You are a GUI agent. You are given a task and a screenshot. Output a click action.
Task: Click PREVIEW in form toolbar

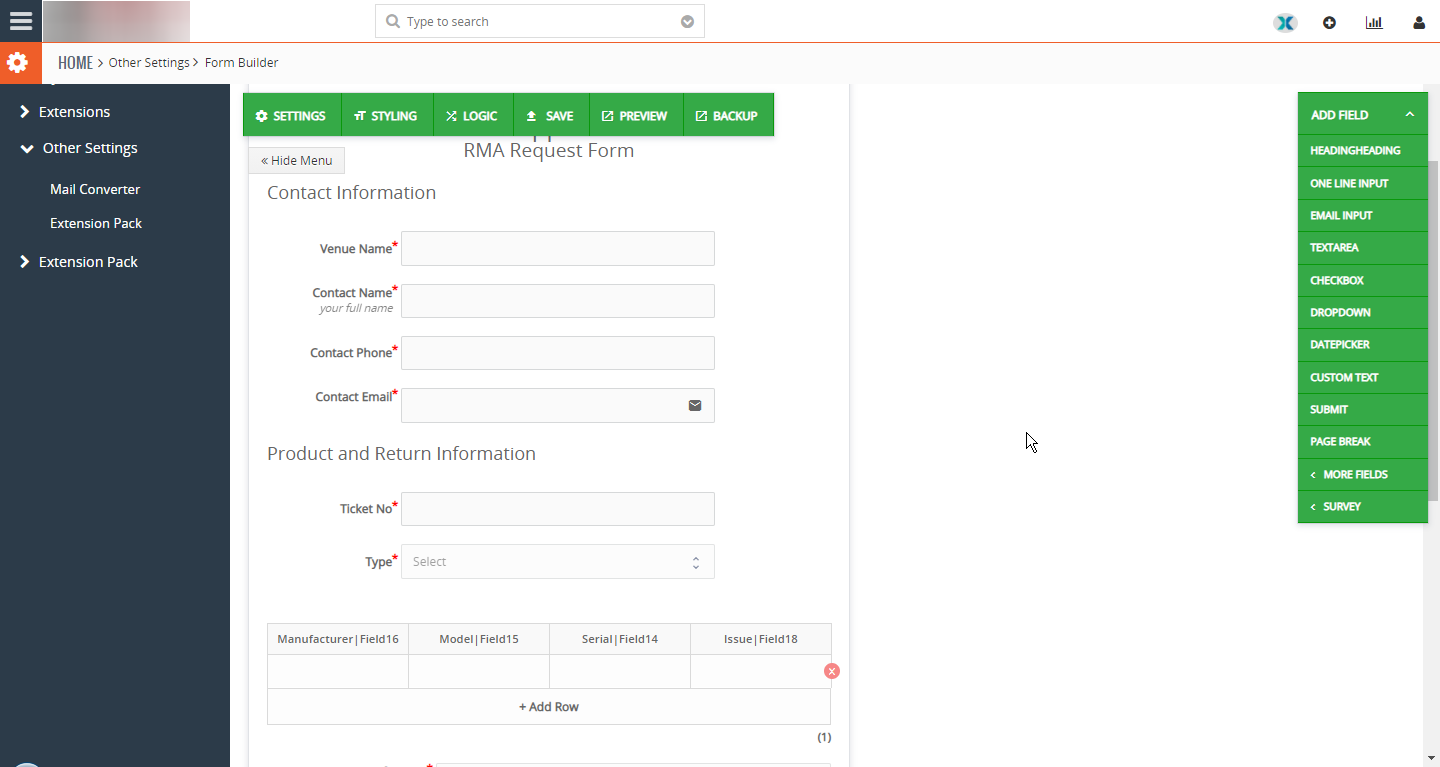click(x=635, y=115)
